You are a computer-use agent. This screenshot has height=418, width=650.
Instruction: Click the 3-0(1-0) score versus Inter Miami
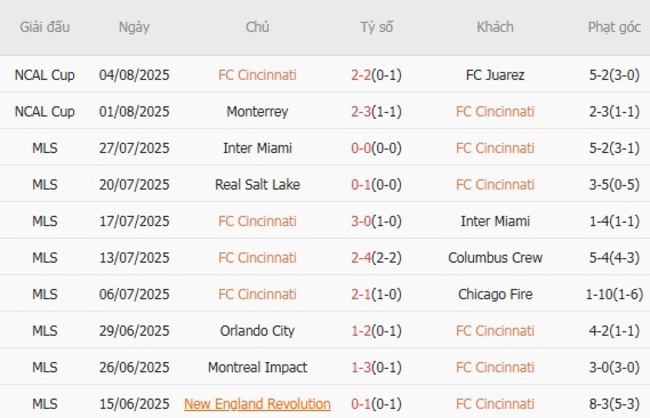click(377, 221)
